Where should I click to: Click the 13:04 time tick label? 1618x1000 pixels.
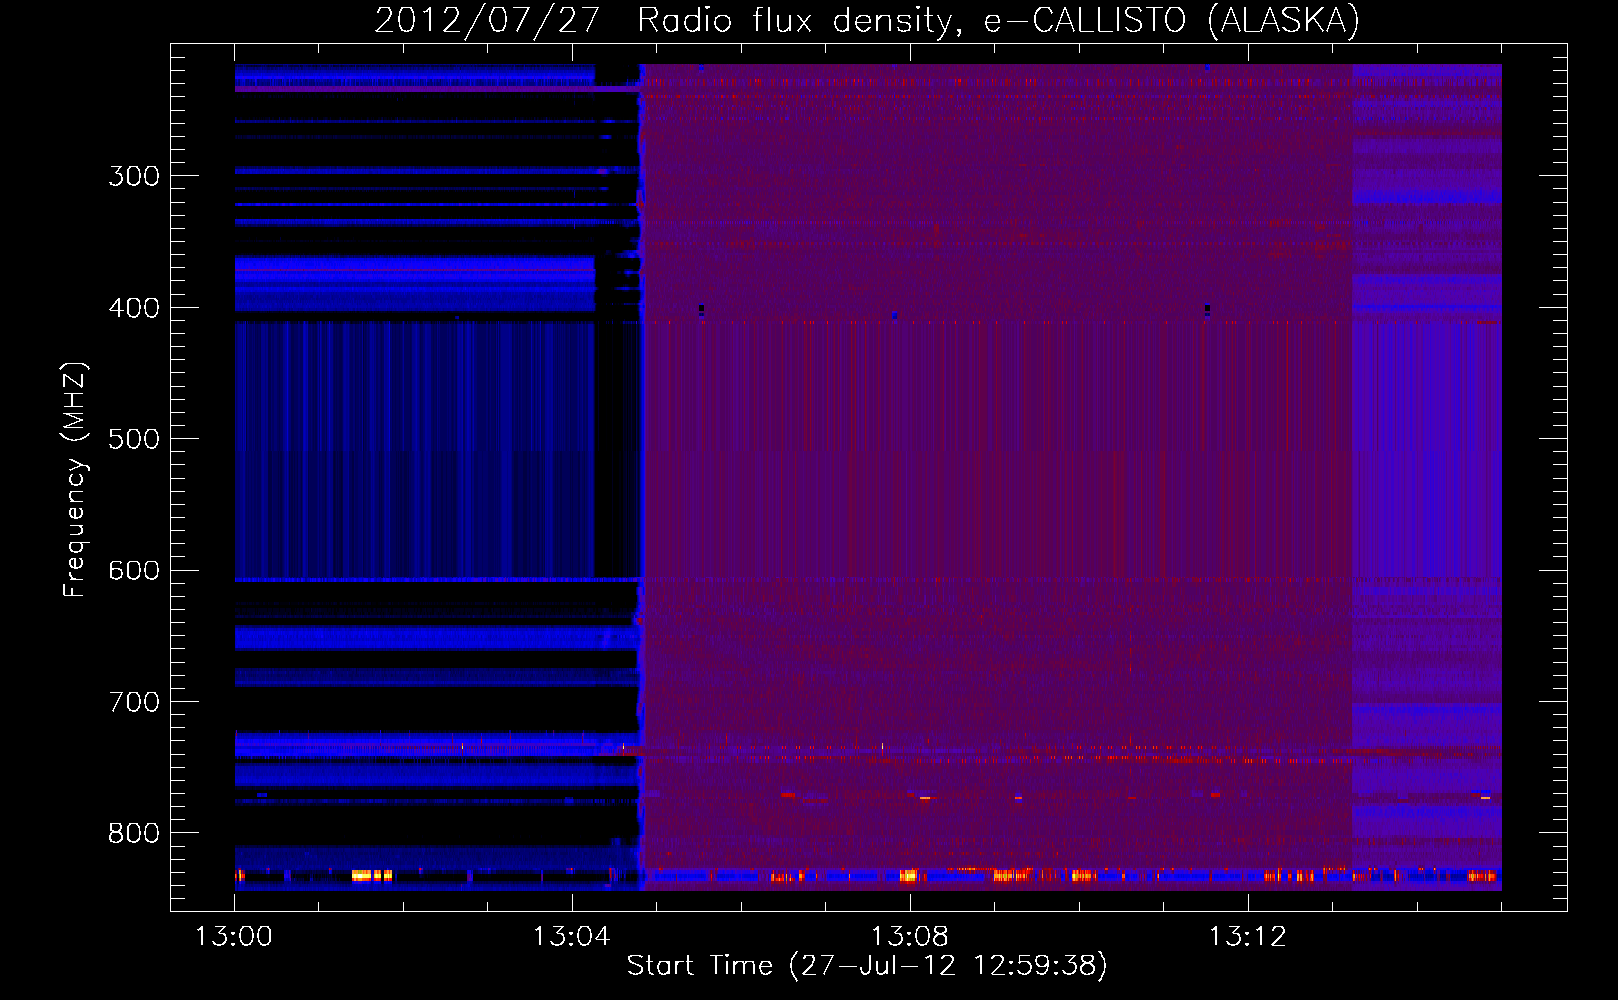click(572, 937)
